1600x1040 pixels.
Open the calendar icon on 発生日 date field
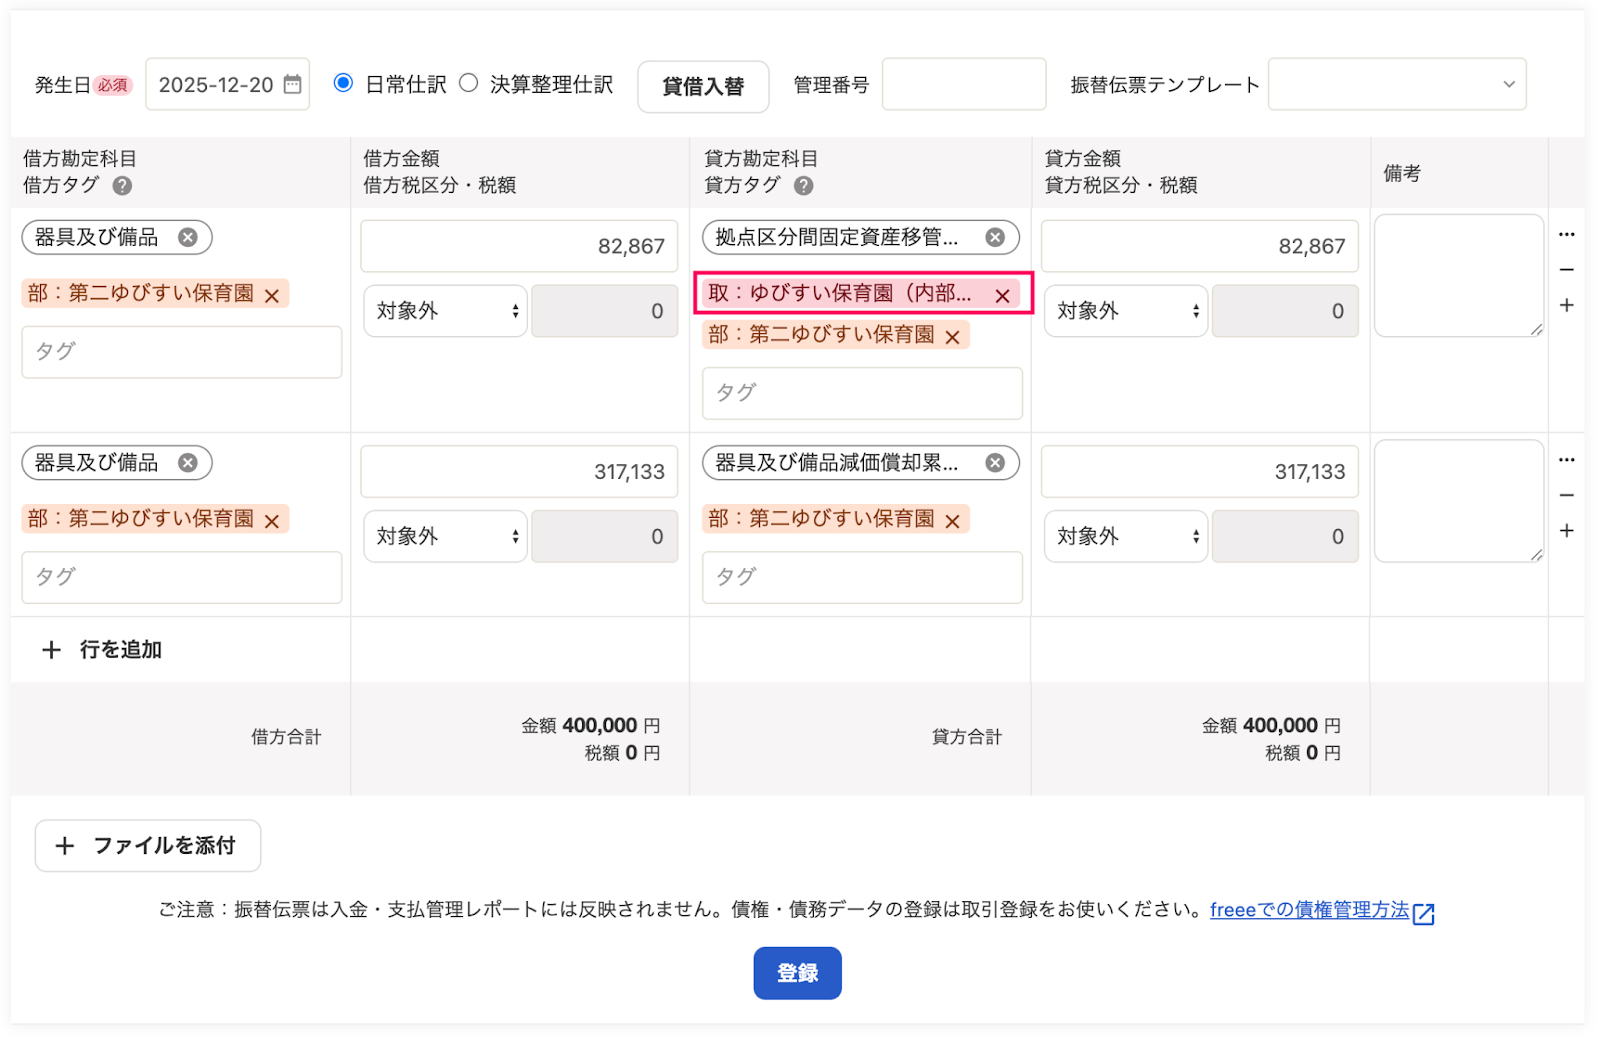291,84
